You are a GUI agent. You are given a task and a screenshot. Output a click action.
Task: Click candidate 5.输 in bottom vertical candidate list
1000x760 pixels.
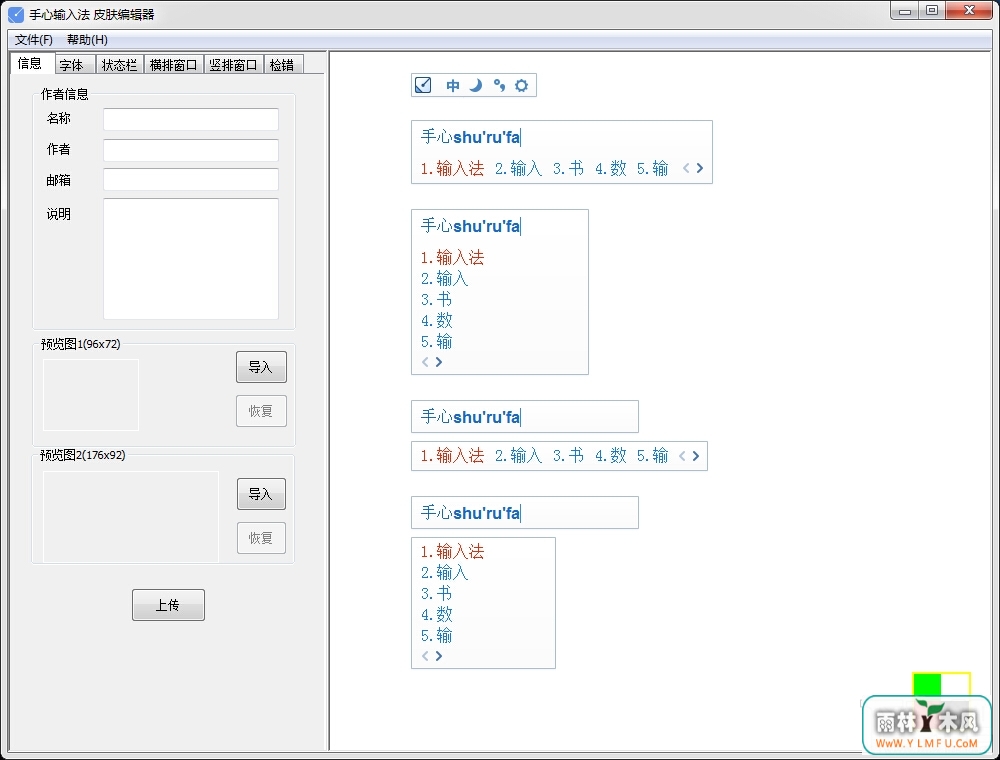436,635
